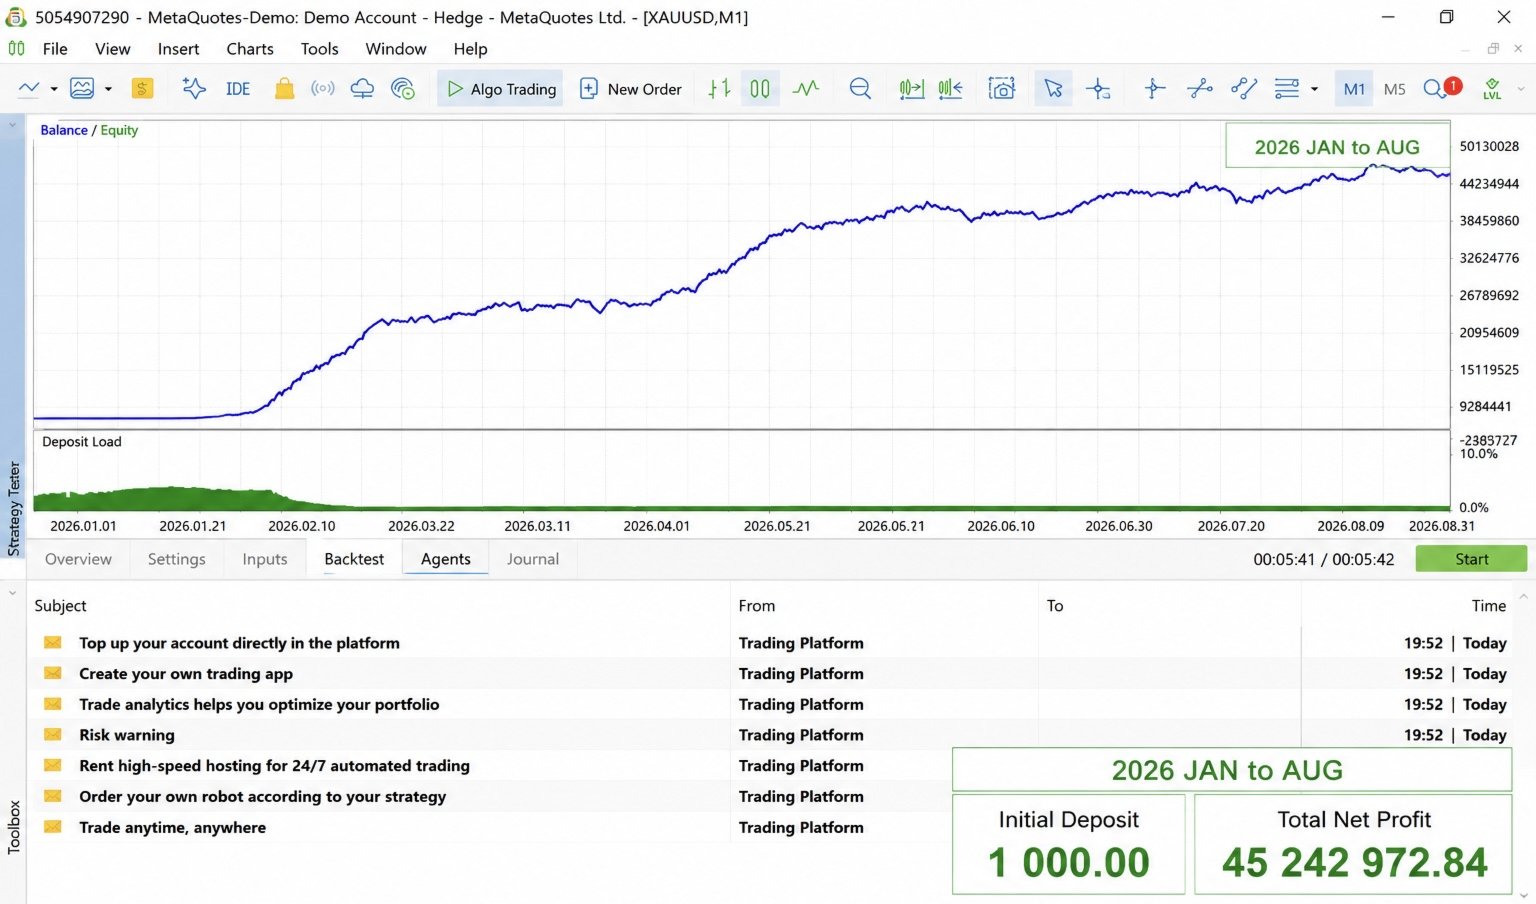Open the new chart line icon

coord(29,89)
